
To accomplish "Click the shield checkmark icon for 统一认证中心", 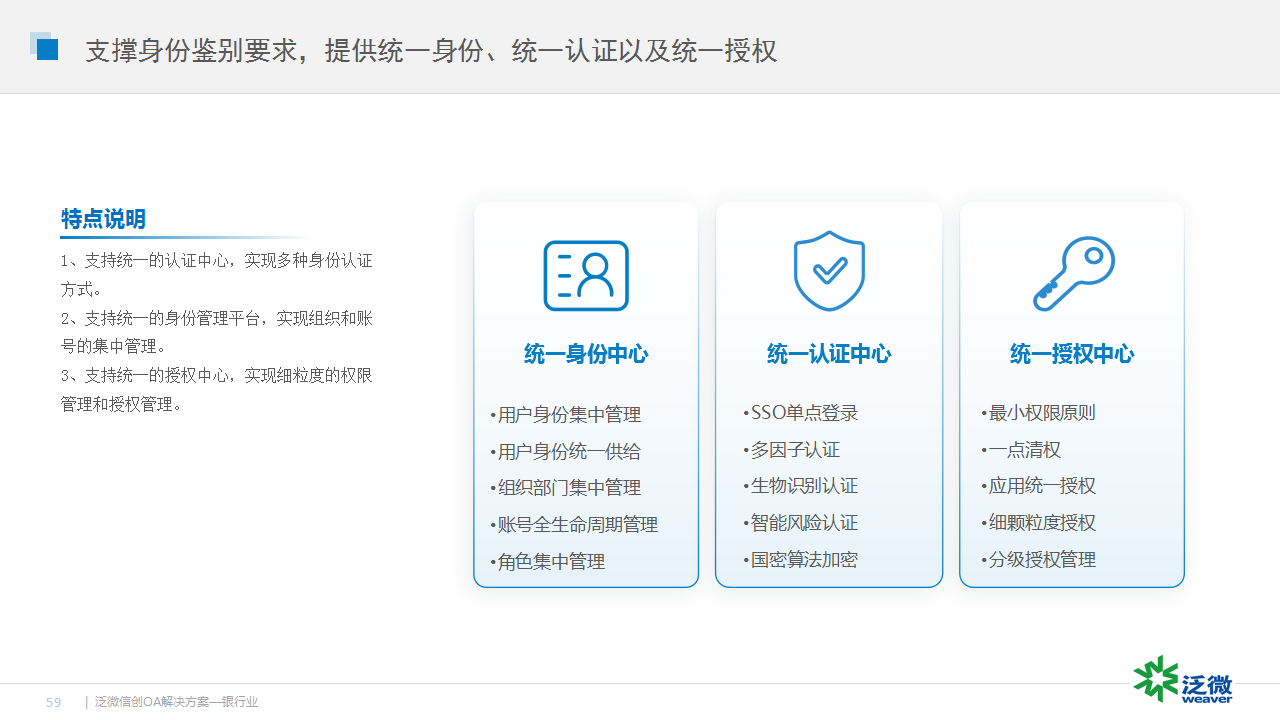I will (829, 271).
